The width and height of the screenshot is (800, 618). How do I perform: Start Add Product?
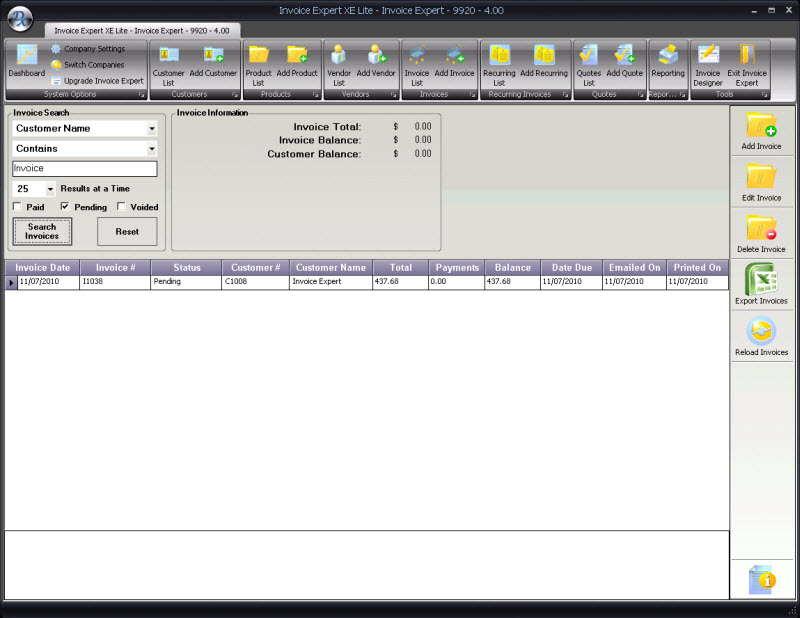pos(297,61)
